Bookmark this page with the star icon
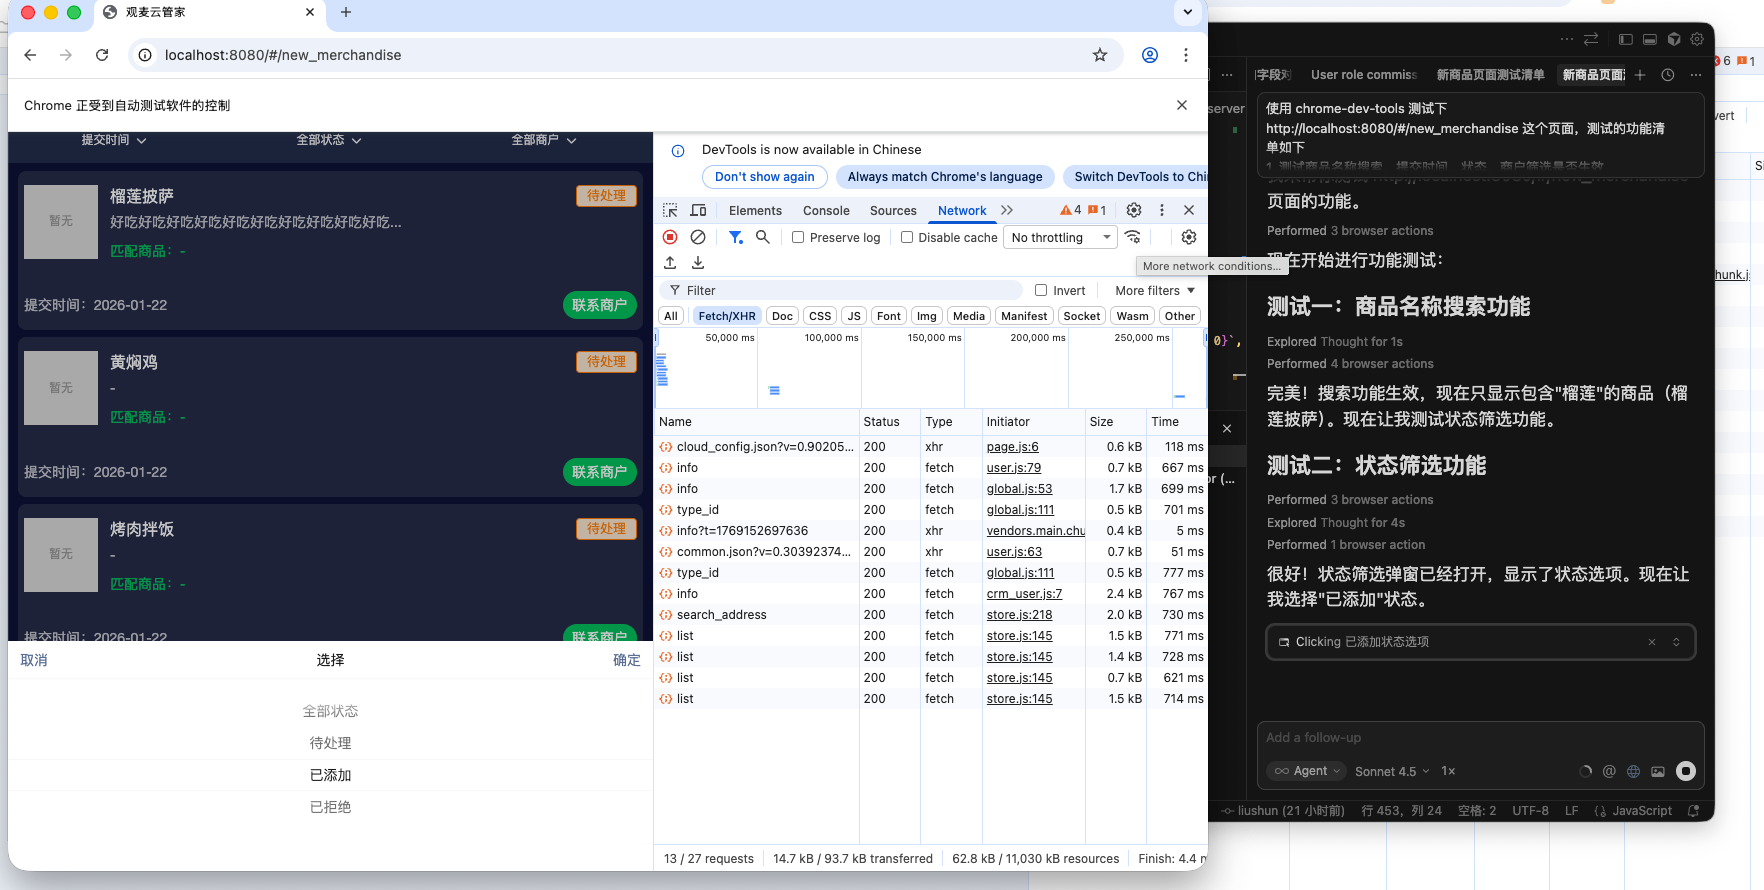 pyautogui.click(x=1100, y=55)
